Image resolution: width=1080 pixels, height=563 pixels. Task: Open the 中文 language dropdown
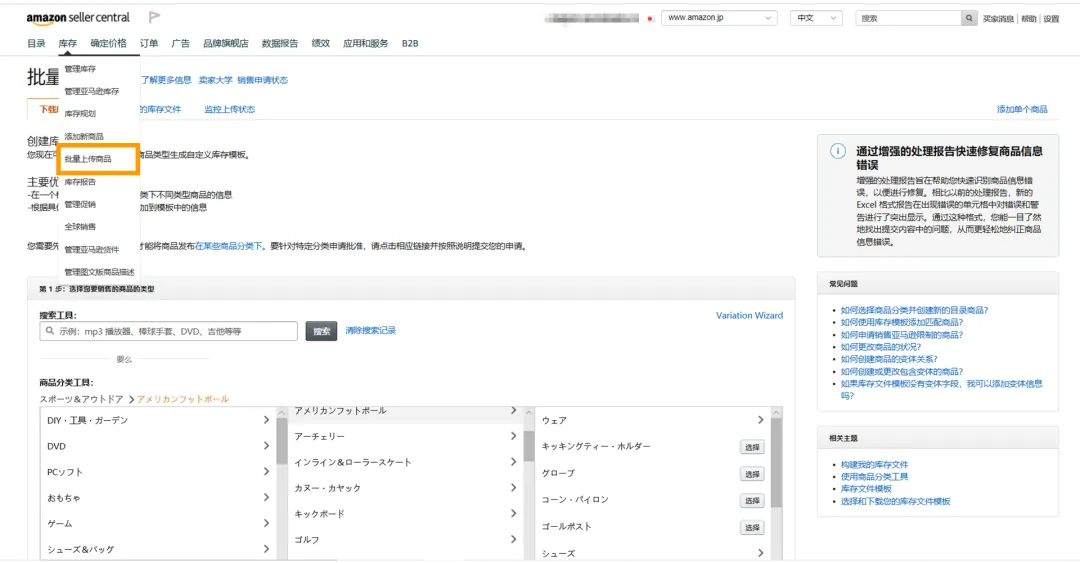click(816, 18)
